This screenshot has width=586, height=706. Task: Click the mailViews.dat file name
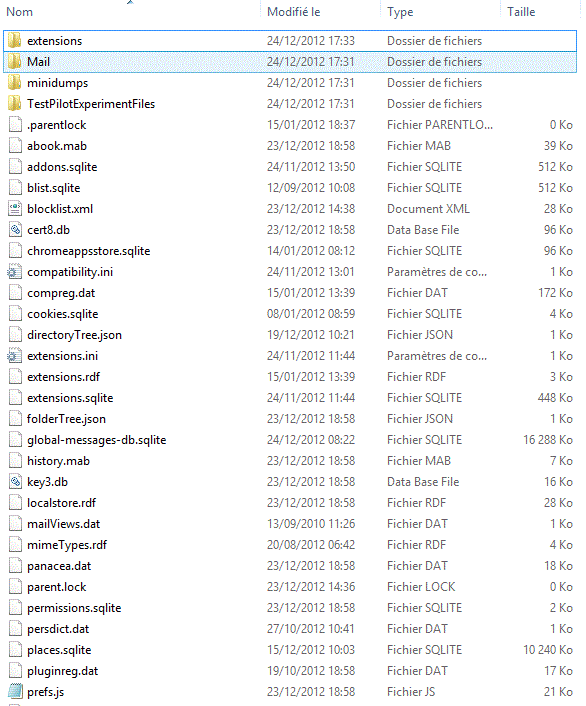[x=64, y=524]
